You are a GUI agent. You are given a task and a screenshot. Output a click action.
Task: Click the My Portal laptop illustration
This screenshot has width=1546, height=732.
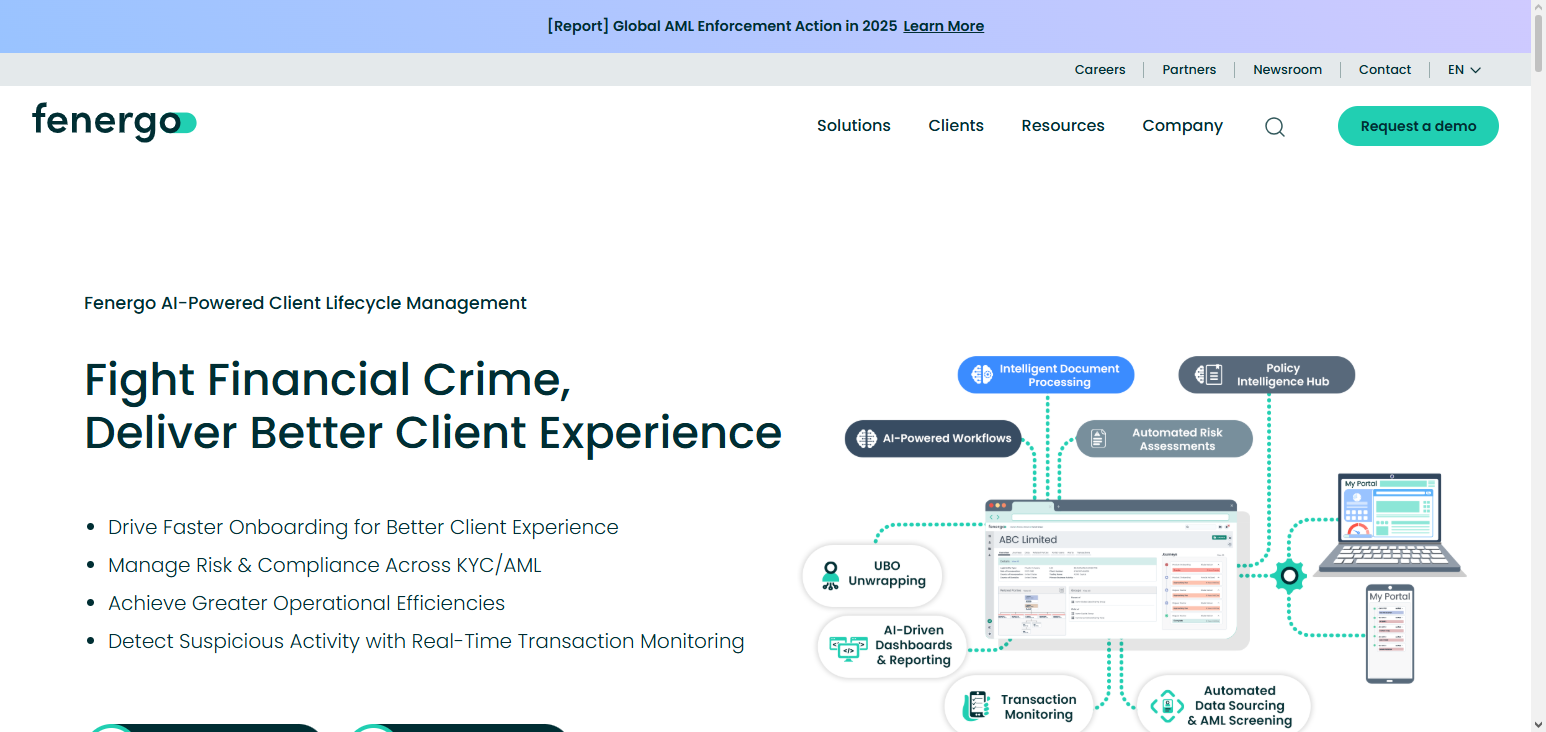coord(1388,525)
